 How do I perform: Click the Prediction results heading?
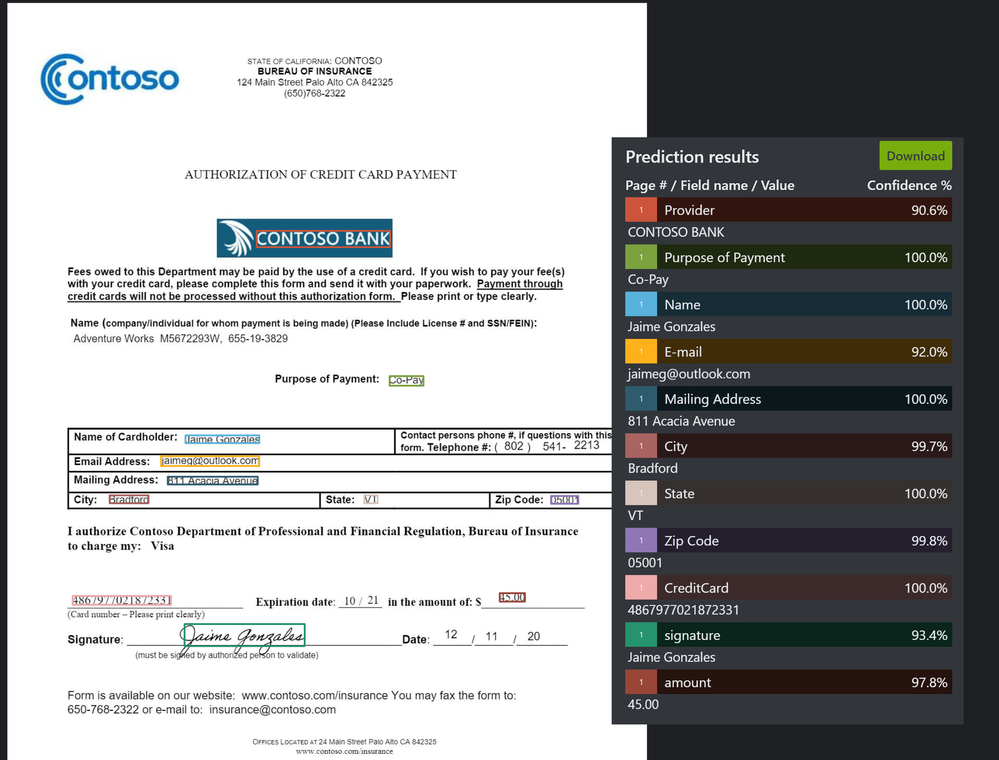coord(692,157)
